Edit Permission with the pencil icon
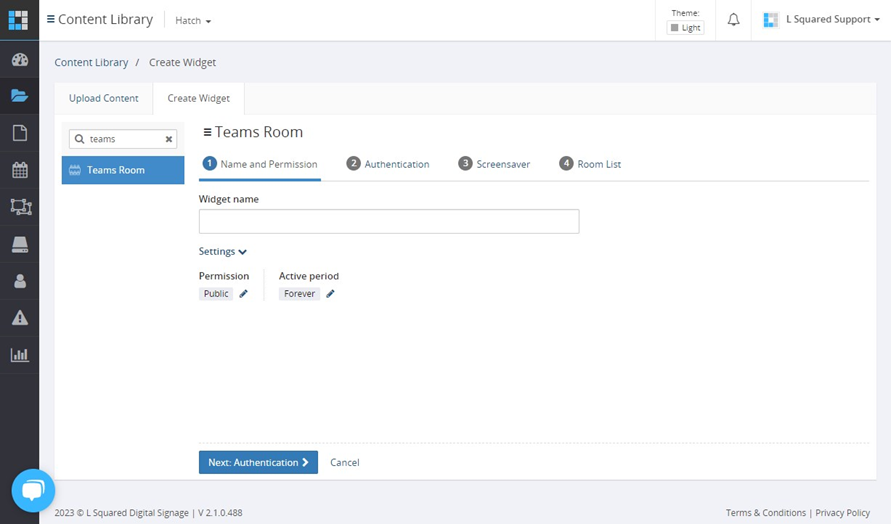891x524 pixels. [x=243, y=294]
